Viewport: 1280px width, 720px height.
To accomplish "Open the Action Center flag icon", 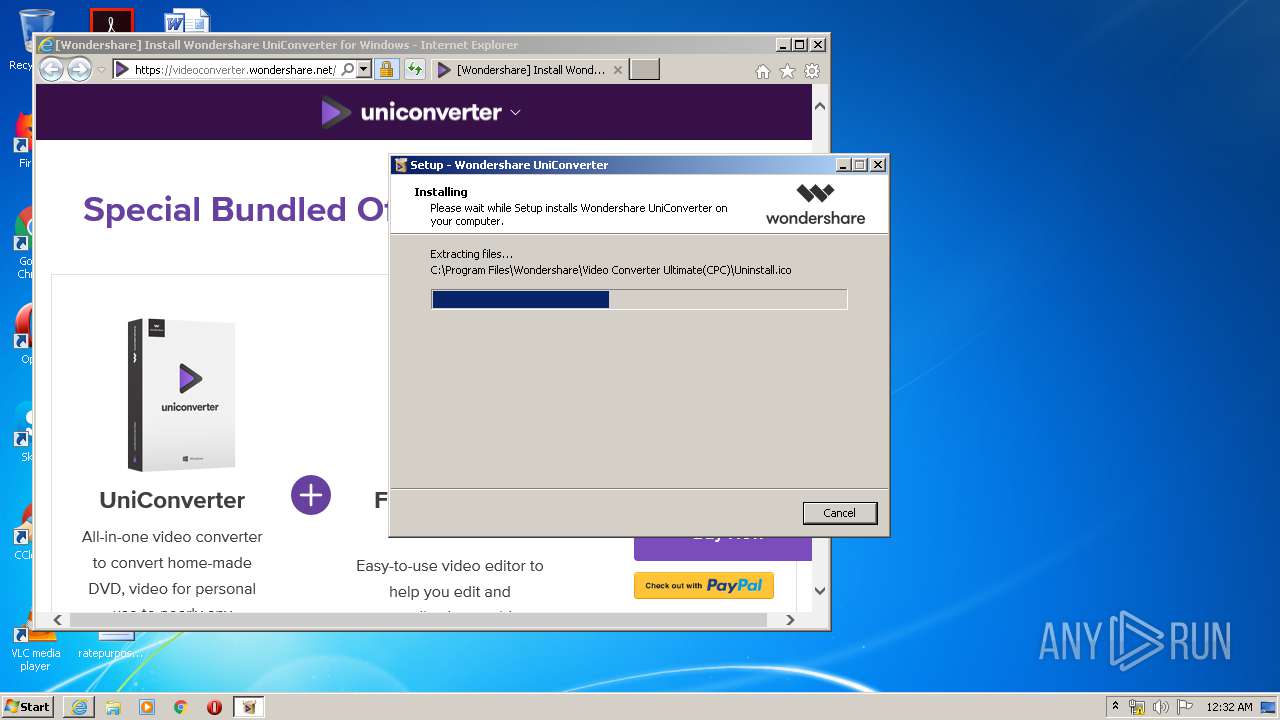I will pos(1184,707).
